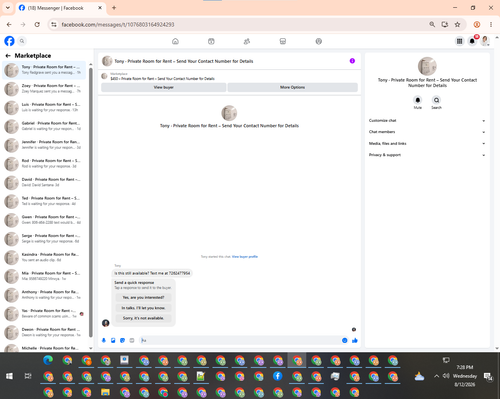
Task: Open Chrome tab search dropdown arrow
Action: point(8,8)
